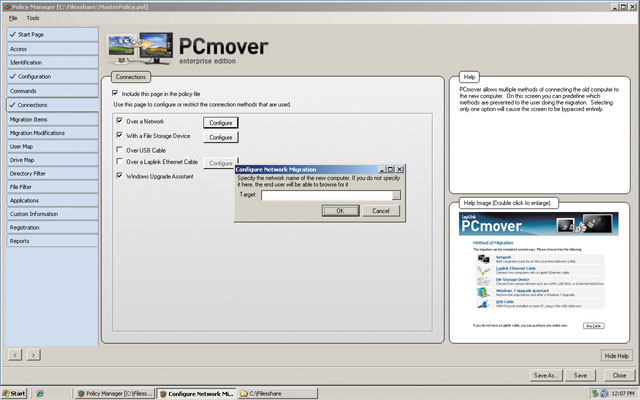Open the Reports page
This screenshot has height=400, width=640.
pos(52,241)
